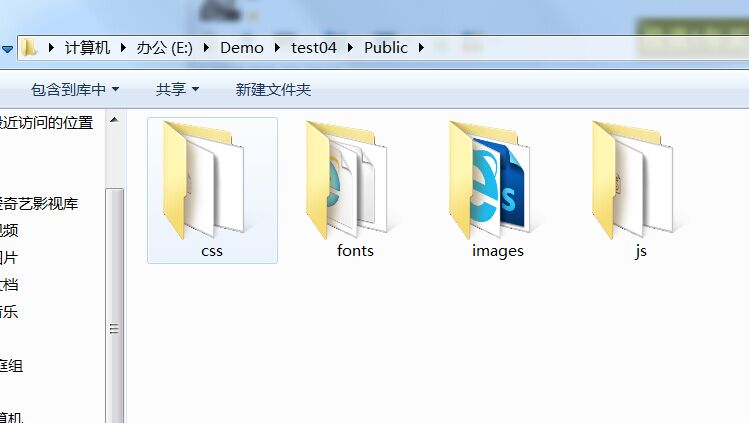Screen dimensions: 749x423
Task: Select 奇艺影视库 in the navigation pane
Action: pyautogui.click(x=40, y=204)
